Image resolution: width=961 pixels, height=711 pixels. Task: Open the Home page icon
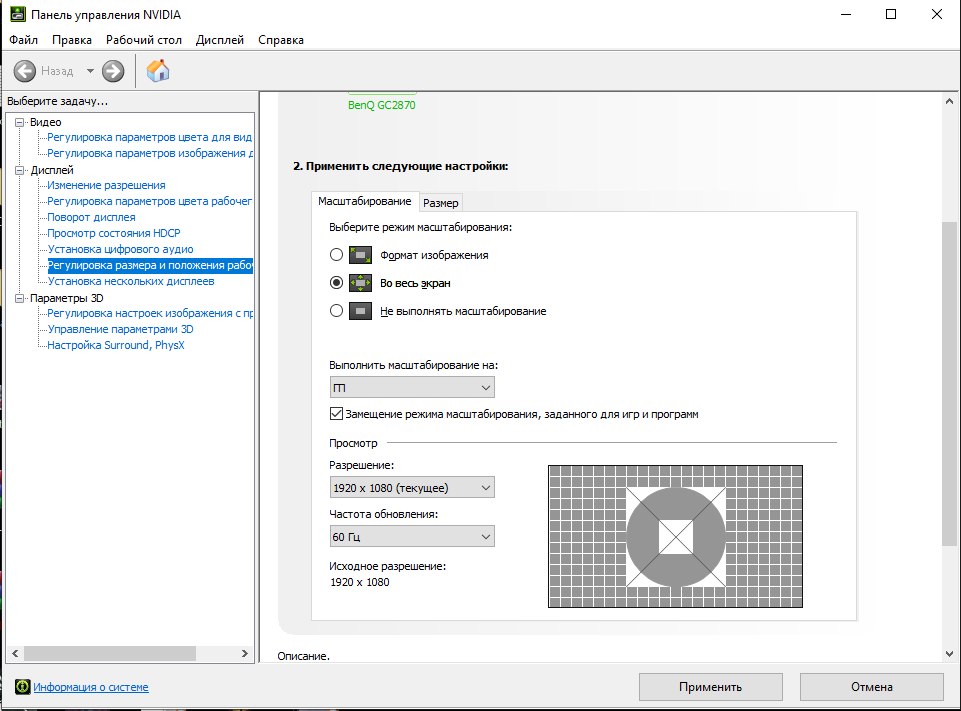158,71
